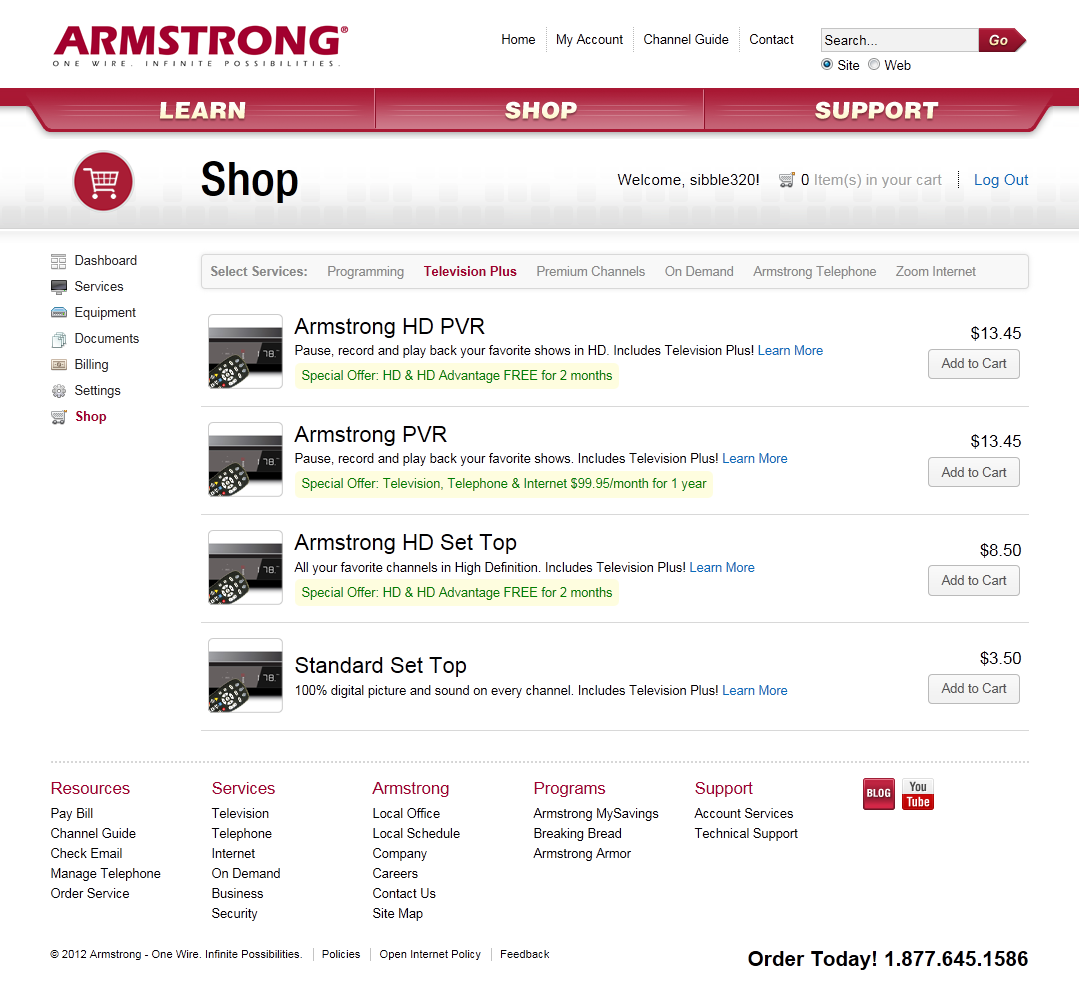Click the Log Out link
Screen dimensions: 1079x1003
click(1001, 180)
